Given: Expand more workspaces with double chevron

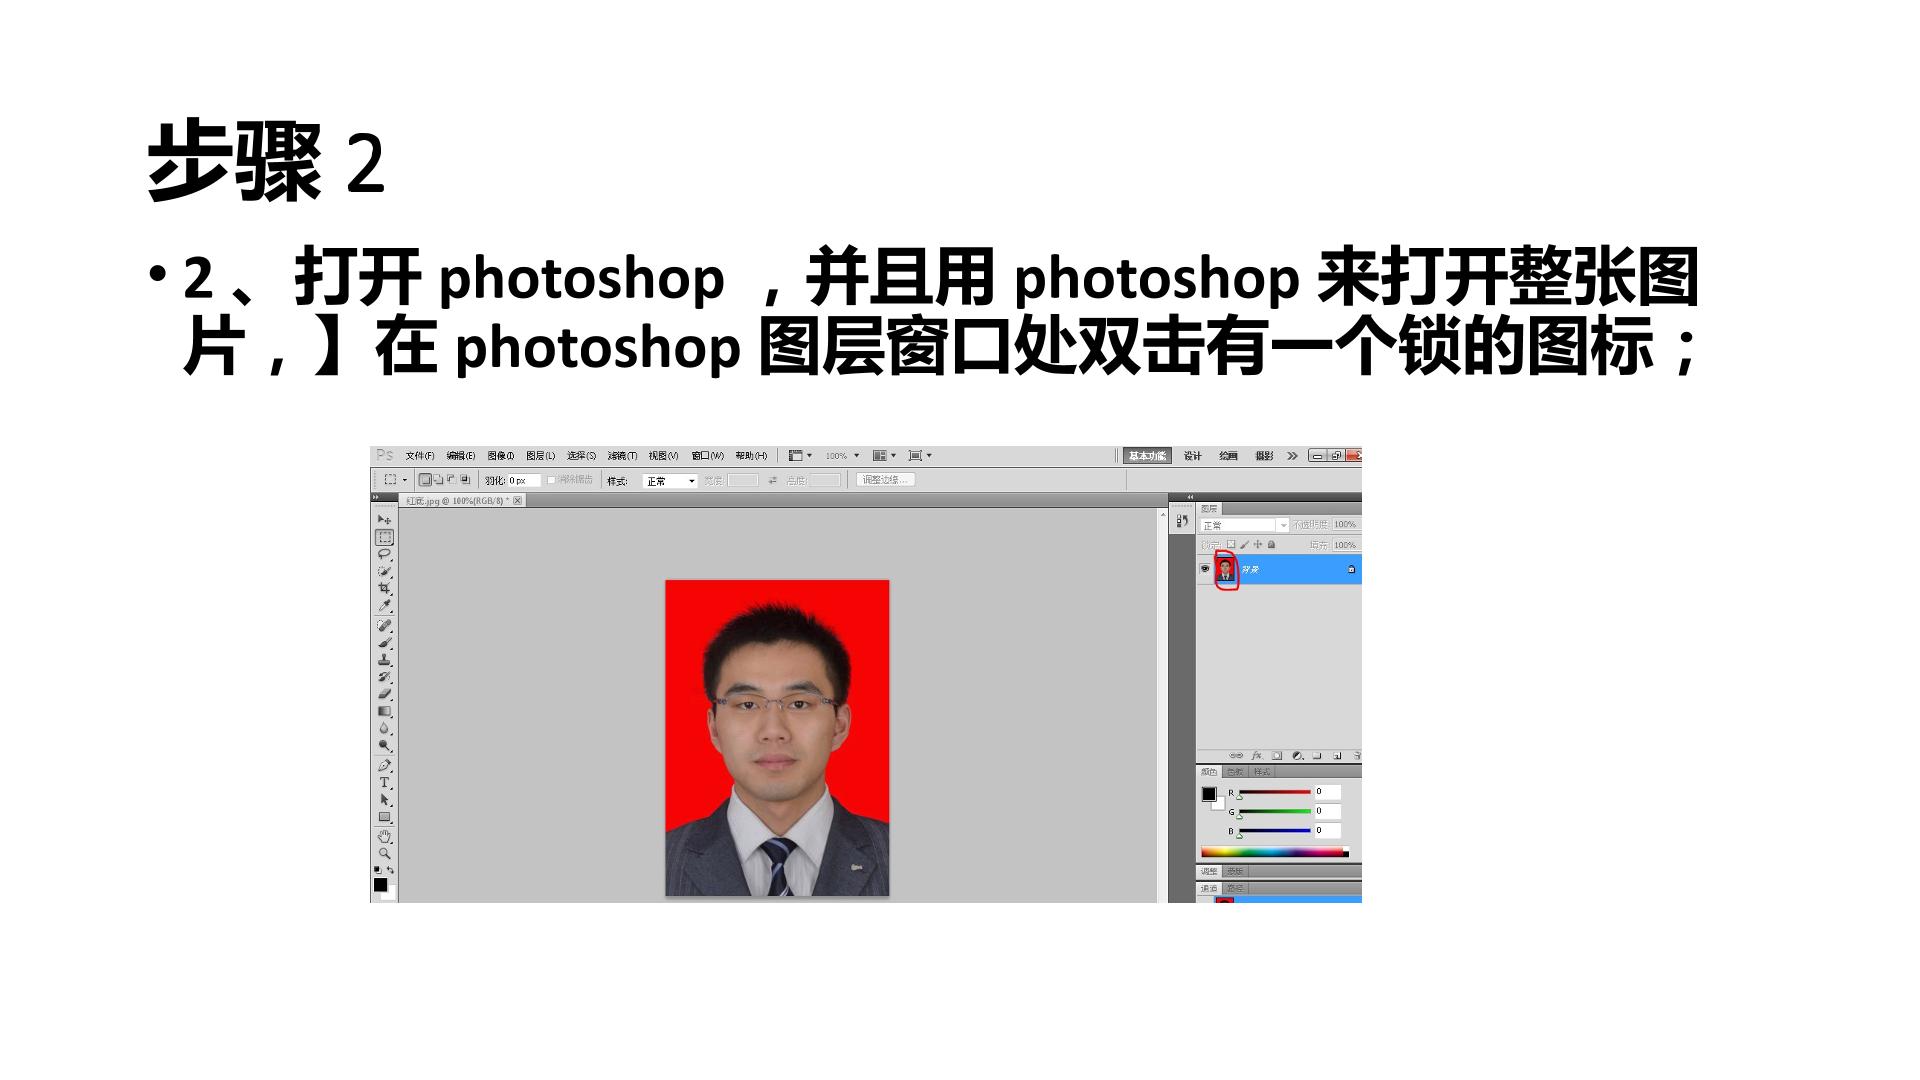Looking at the screenshot, I should (x=1292, y=456).
